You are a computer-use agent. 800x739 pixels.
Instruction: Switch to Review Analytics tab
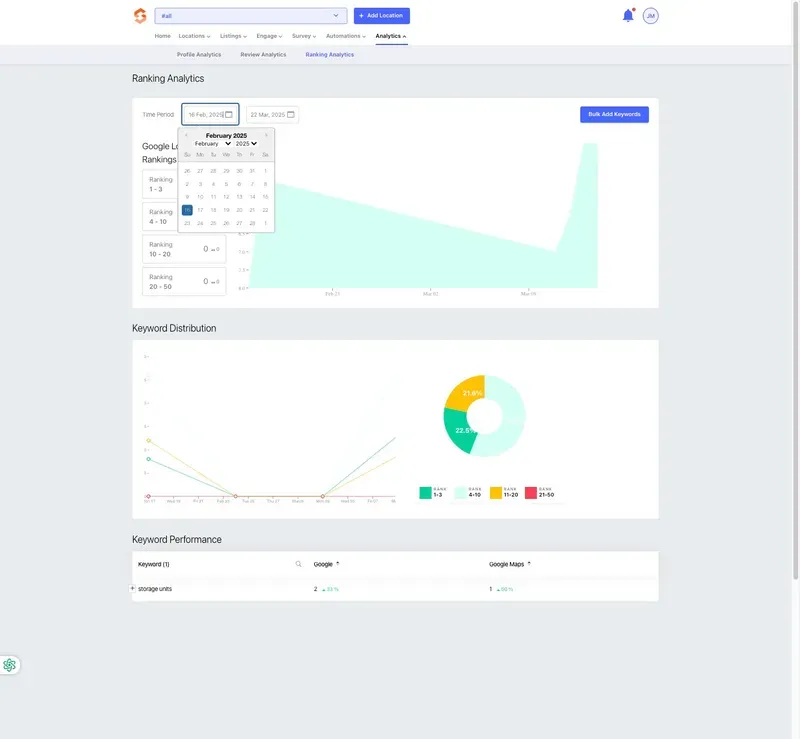[263, 55]
